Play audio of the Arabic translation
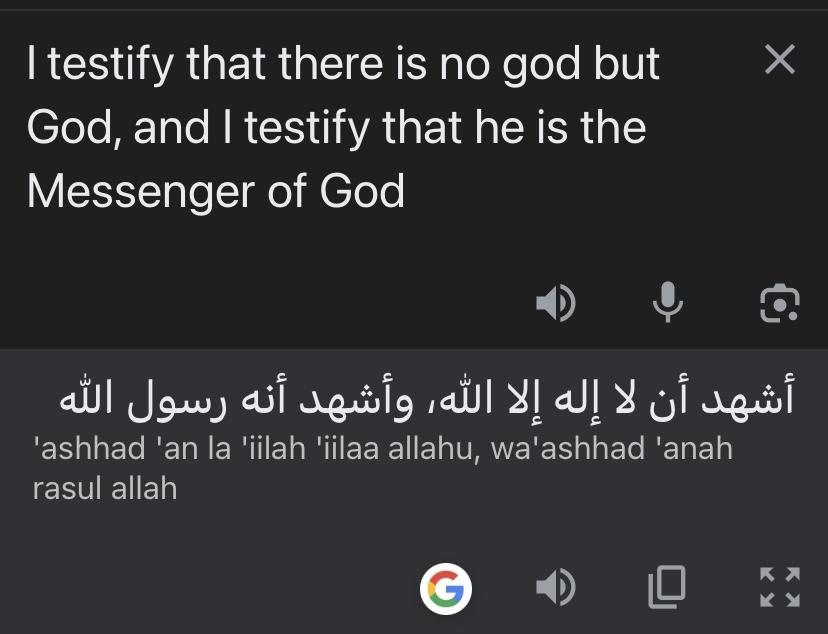 pyautogui.click(x=555, y=587)
